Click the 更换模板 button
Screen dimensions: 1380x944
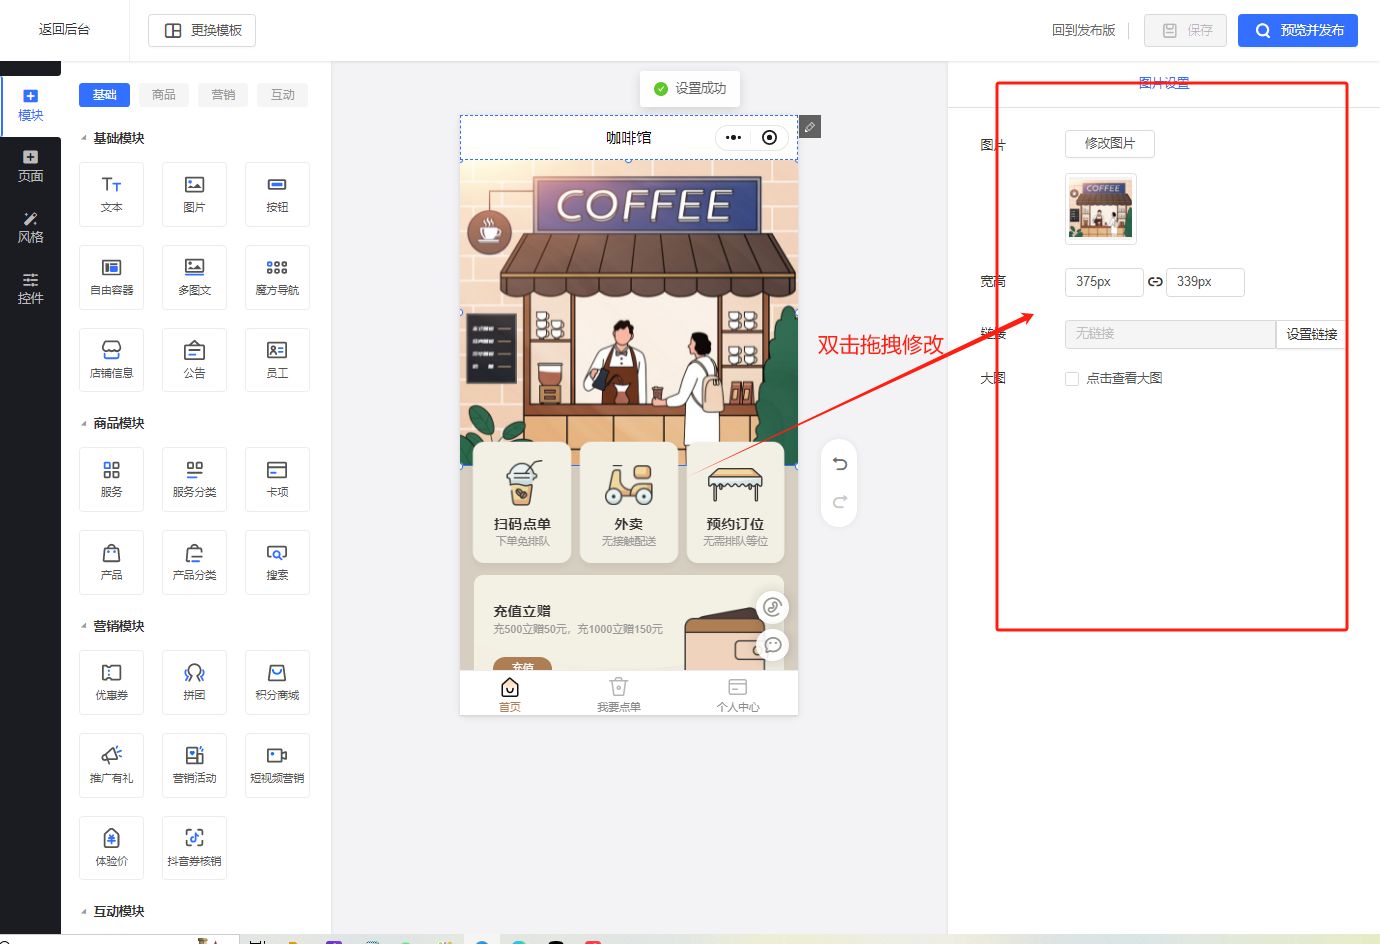[202, 31]
